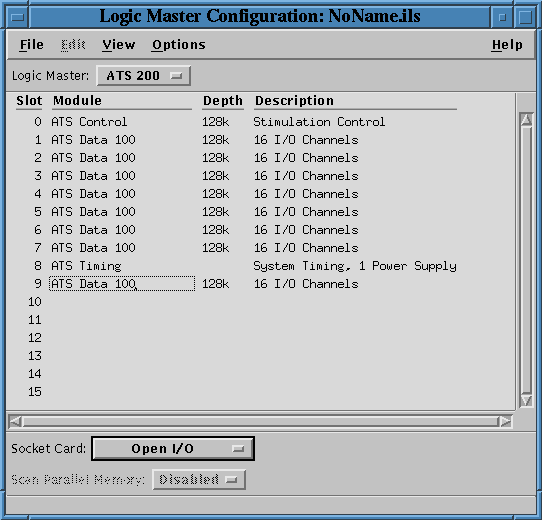Select the ATS Data 100 module in slot 2
The width and height of the screenshot is (542, 520).
(93, 158)
